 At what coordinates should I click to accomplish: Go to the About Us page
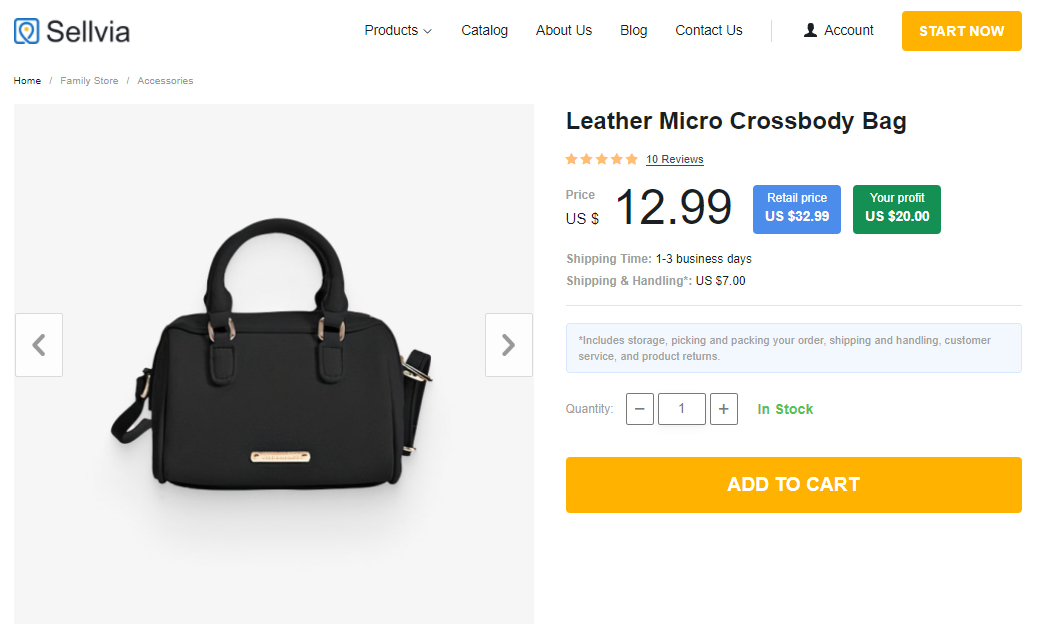(564, 31)
